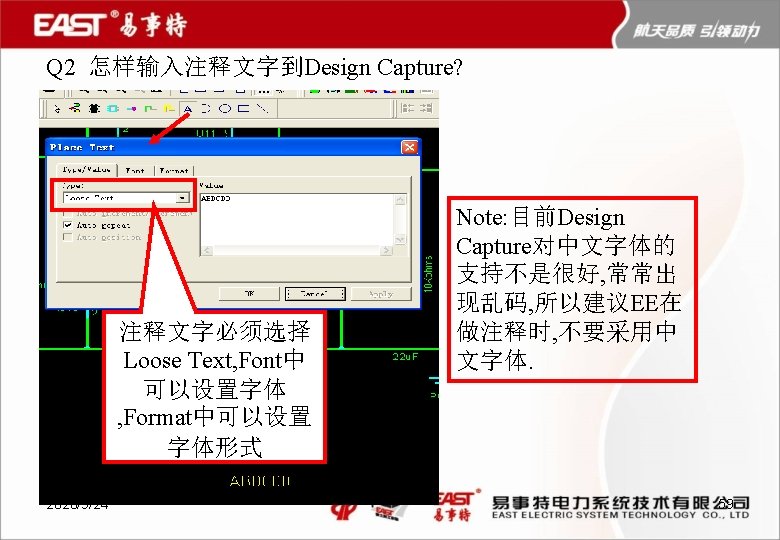Image resolution: width=780 pixels, height=540 pixels.
Task: Switch to the Type/Value tab
Action: click(x=87, y=170)
